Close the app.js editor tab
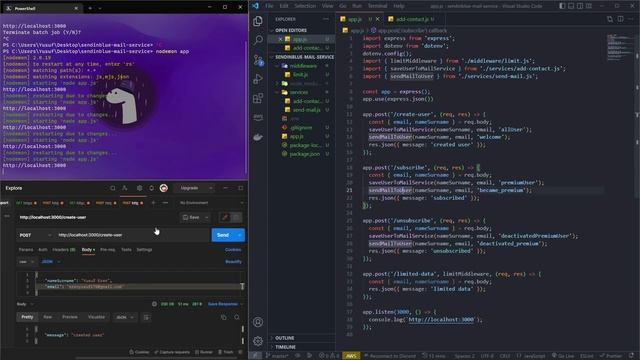Viewport: 640px width, 360px height. 378,19
